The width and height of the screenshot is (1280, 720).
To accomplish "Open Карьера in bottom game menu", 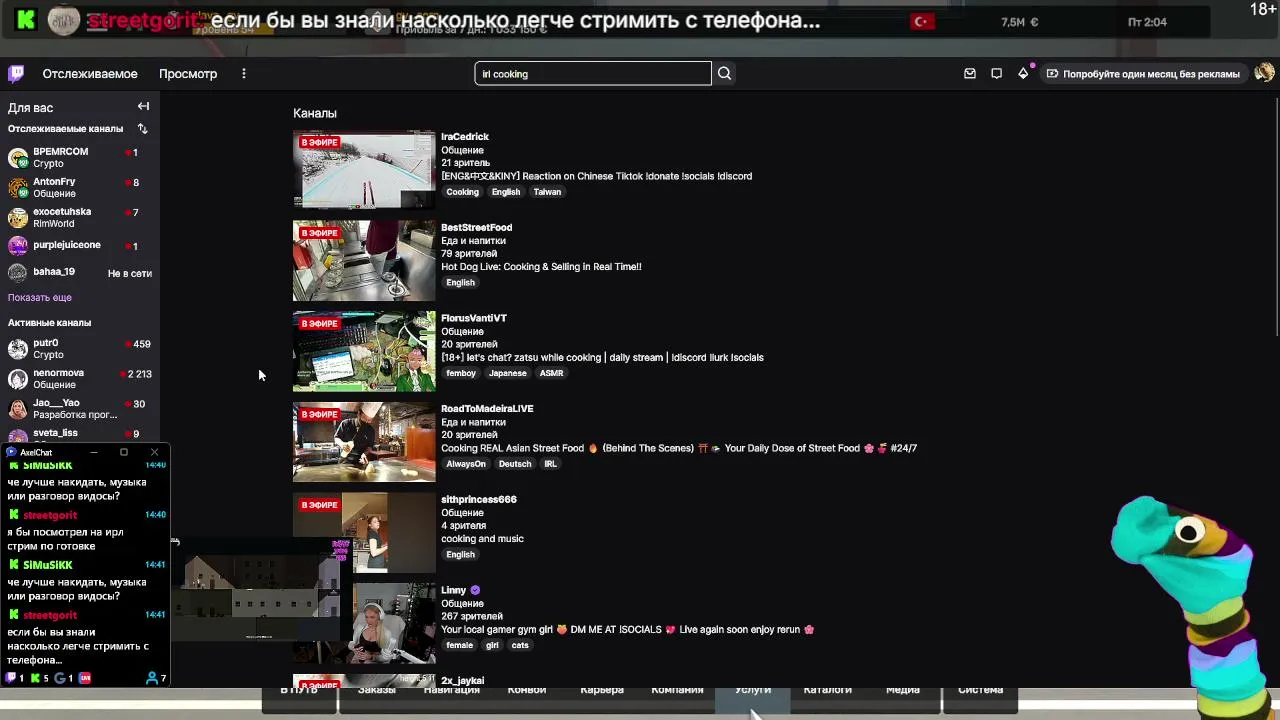I will click(x=602, y=690).
